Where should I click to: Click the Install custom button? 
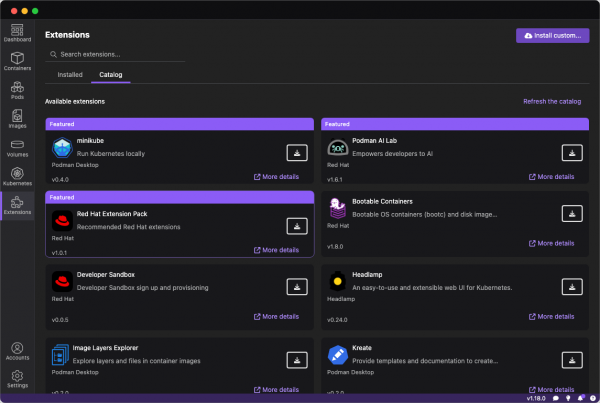pos(552,35)
